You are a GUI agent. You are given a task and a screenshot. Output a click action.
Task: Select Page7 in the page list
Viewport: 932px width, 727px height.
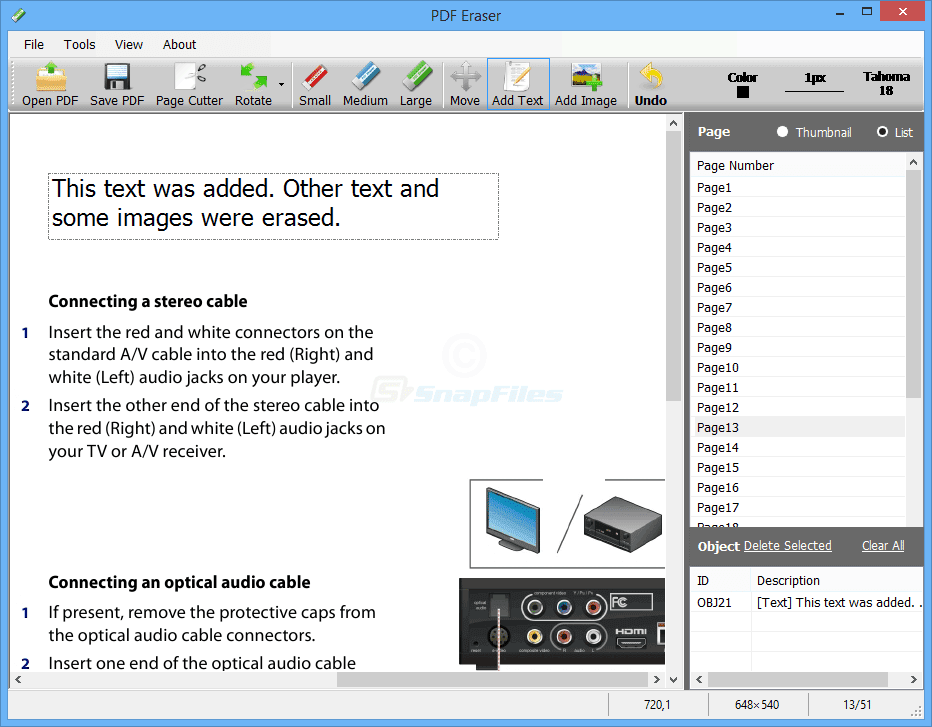(798, 308)
